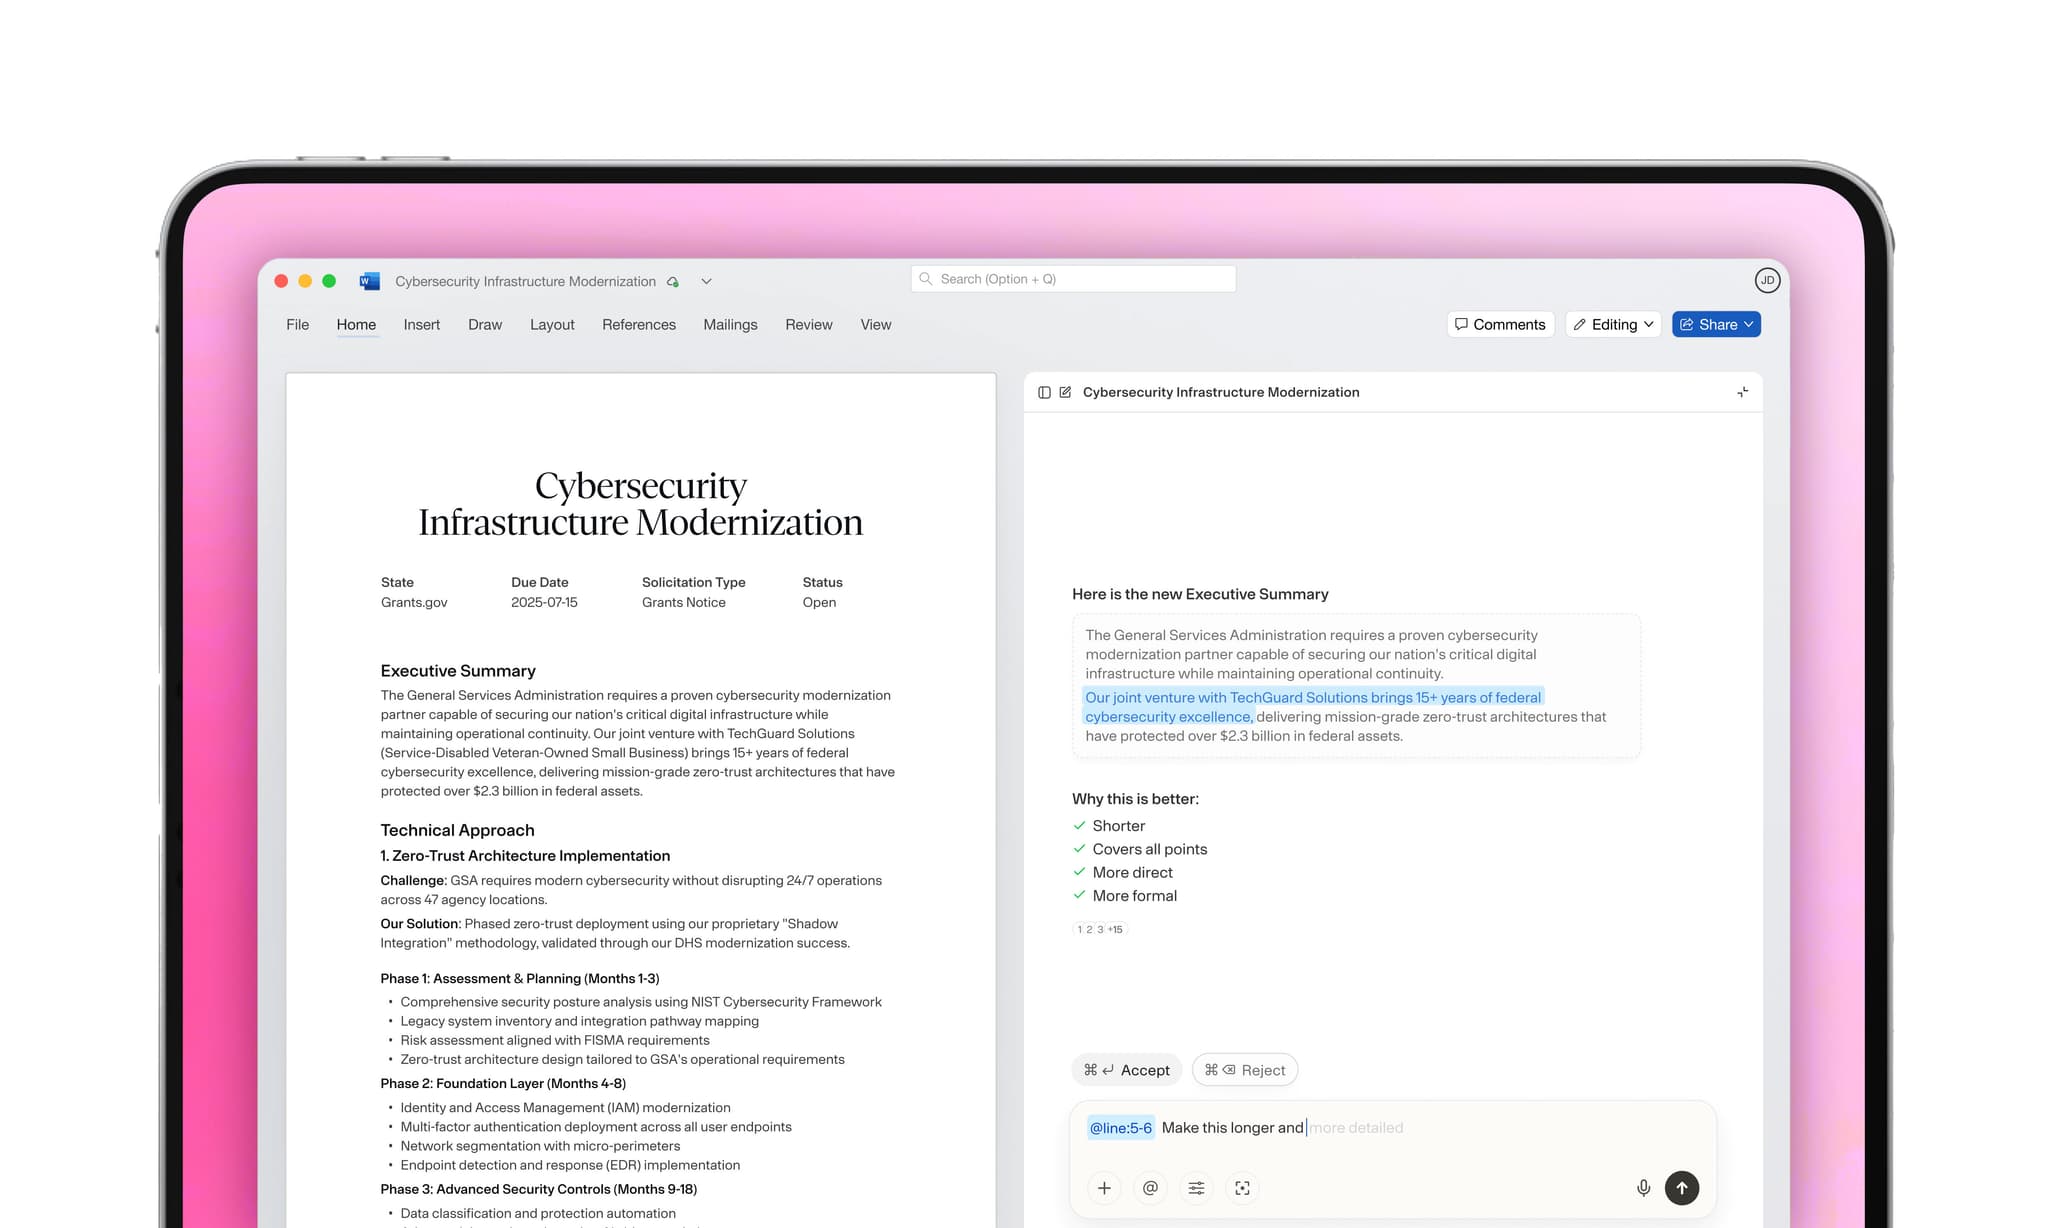Open the Insert tab
2048x1228 pixels.
coord(421,325)
